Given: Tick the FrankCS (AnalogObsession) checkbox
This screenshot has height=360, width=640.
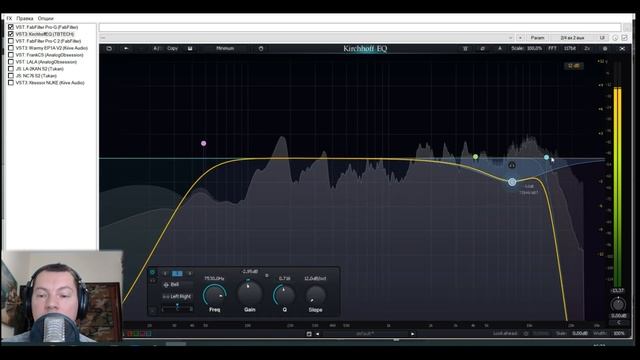Looking at the screenshot, I should [x=11, y=55].
